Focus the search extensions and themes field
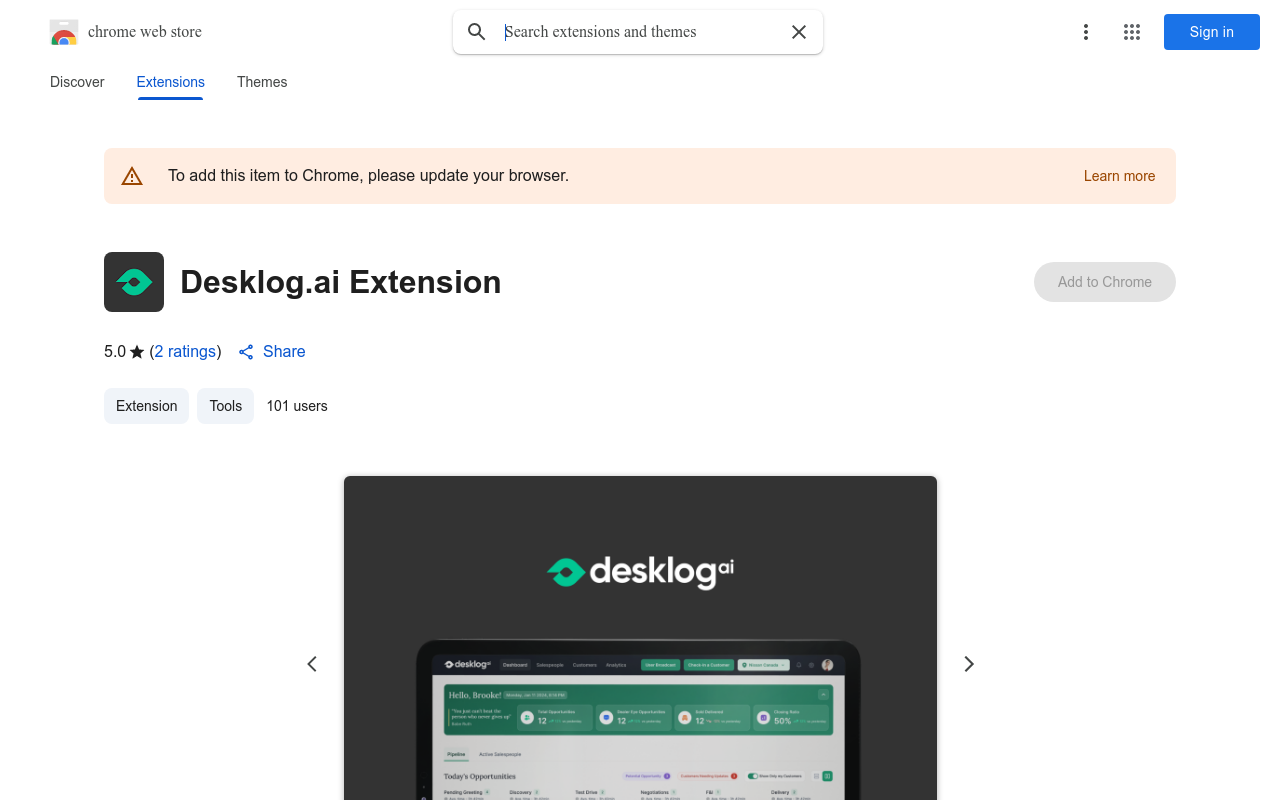 tap(640, 32)
